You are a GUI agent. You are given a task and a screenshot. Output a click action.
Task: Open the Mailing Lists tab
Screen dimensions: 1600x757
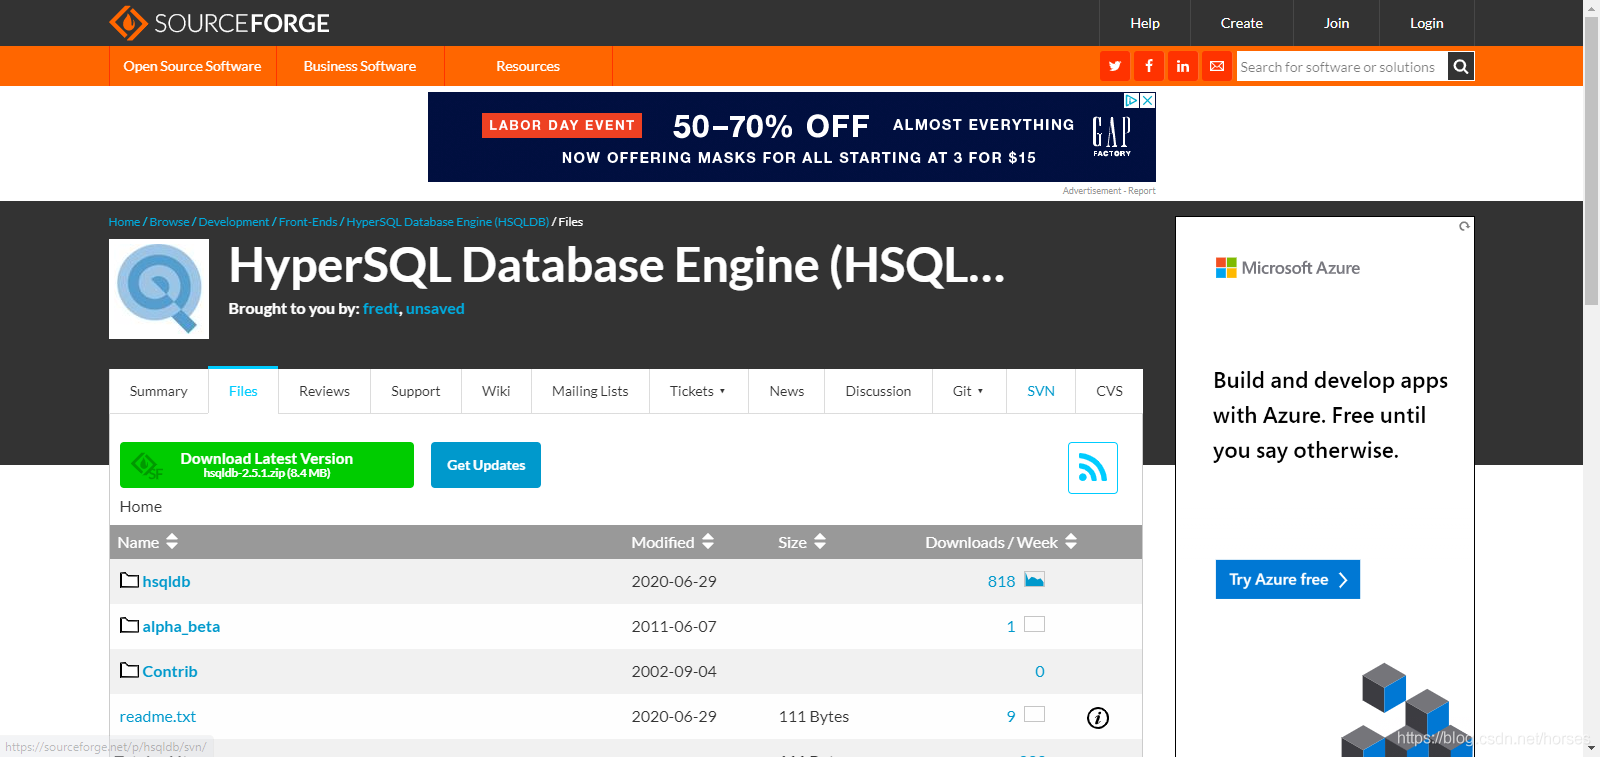pyautogui.click(x=590, y=391)
